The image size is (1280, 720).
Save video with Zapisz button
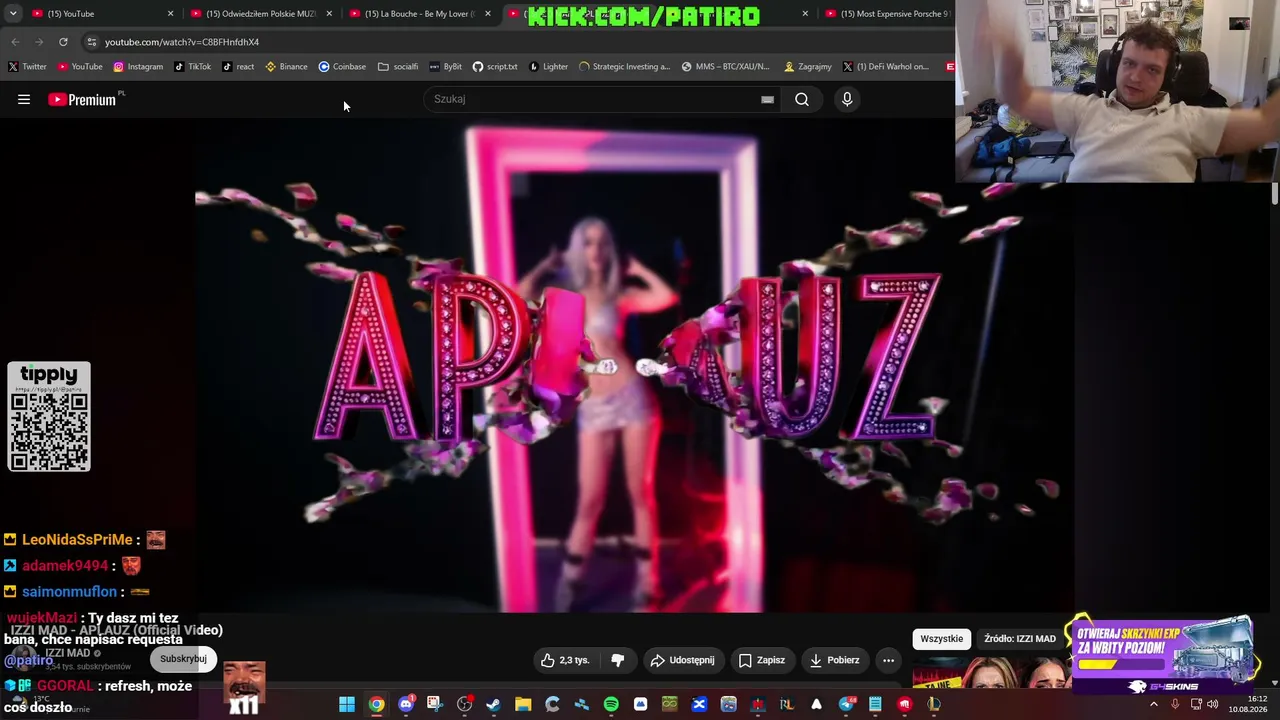click(x=761, y=660)
